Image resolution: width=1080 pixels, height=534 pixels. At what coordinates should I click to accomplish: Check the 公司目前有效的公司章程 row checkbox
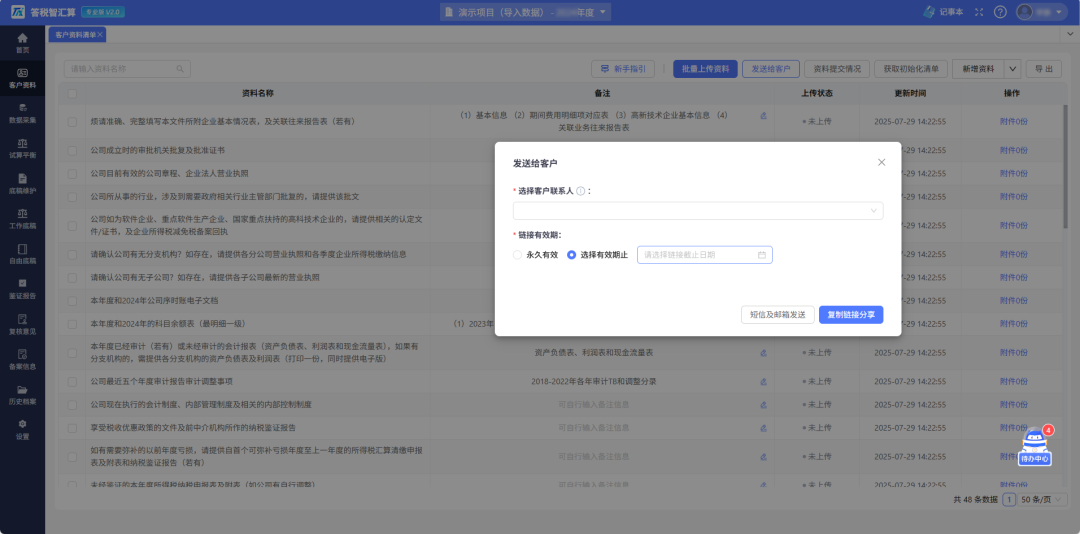(x=72, y=173)
